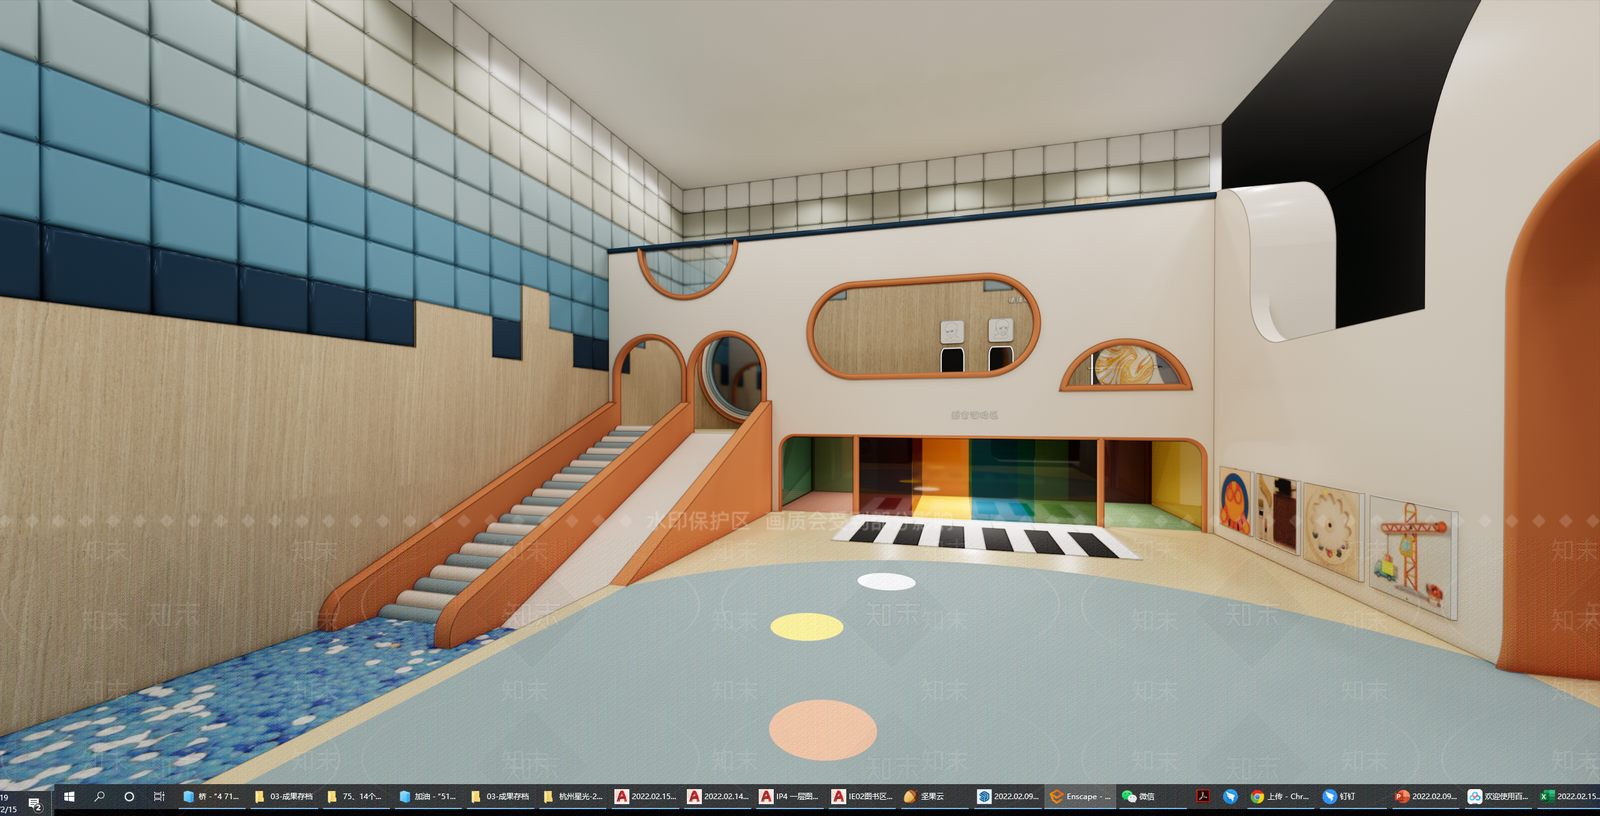This screenshot has height=816, width=1600.
Task: Open the 桥 - "4 71... taskbar item
Action: coord(211,797)
